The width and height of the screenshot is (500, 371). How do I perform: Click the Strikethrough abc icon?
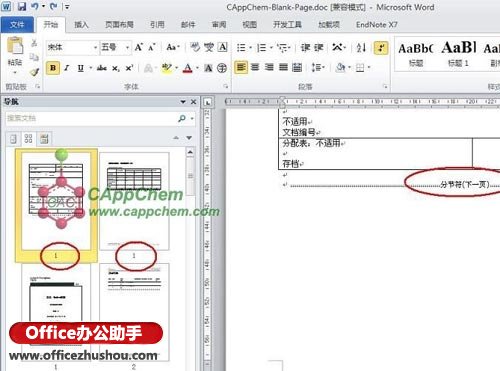101,68
